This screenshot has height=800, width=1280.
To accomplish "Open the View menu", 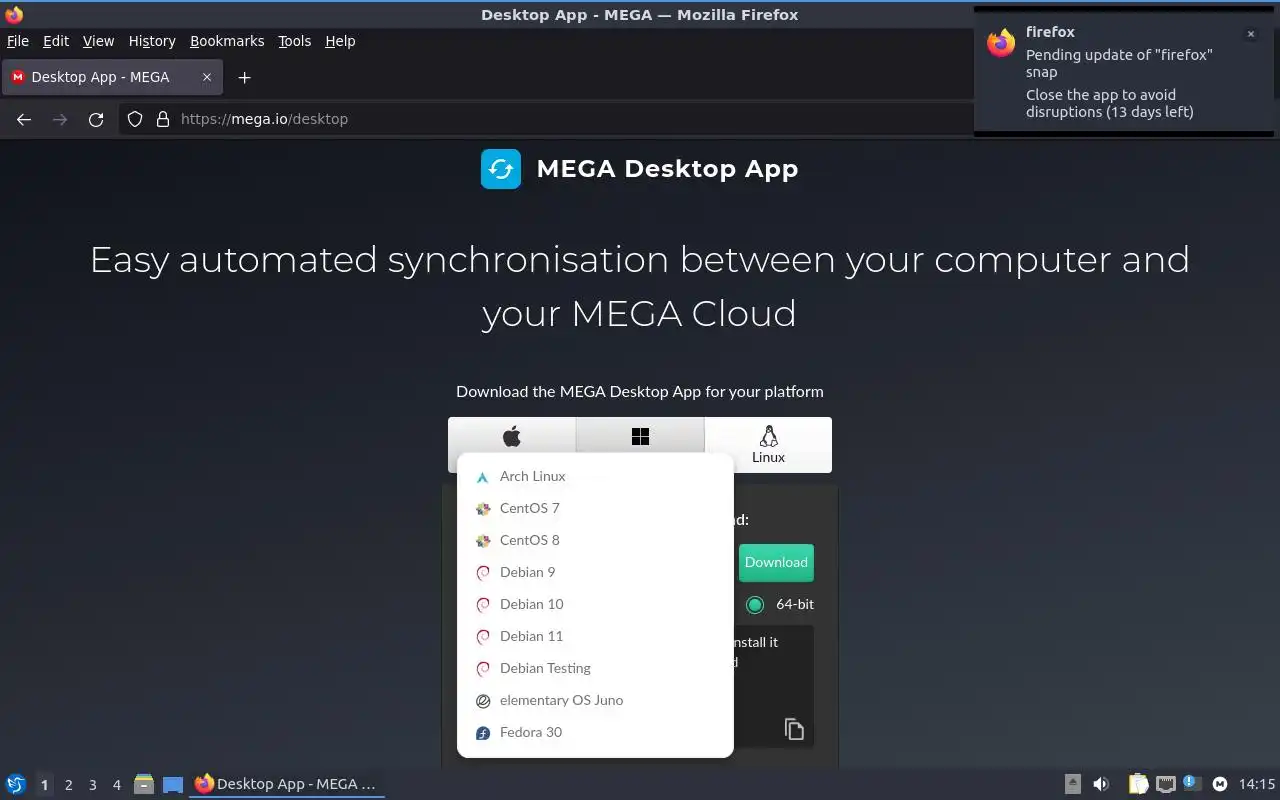I will coord(98,41).
